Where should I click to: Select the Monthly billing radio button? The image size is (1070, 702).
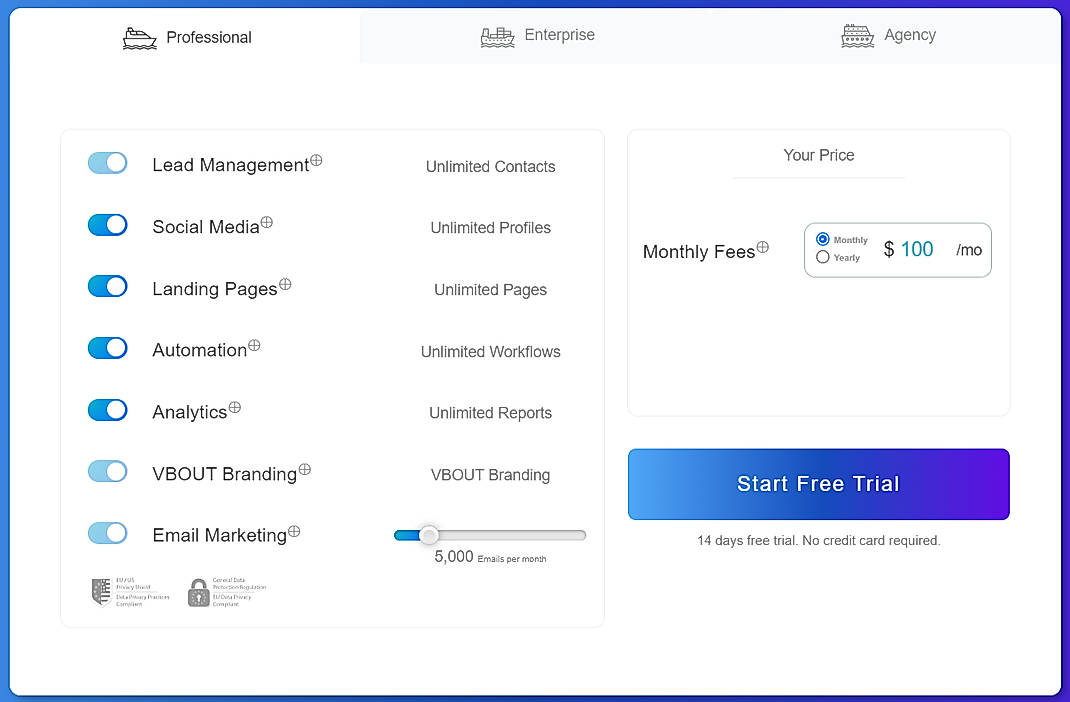pos(823,239)
